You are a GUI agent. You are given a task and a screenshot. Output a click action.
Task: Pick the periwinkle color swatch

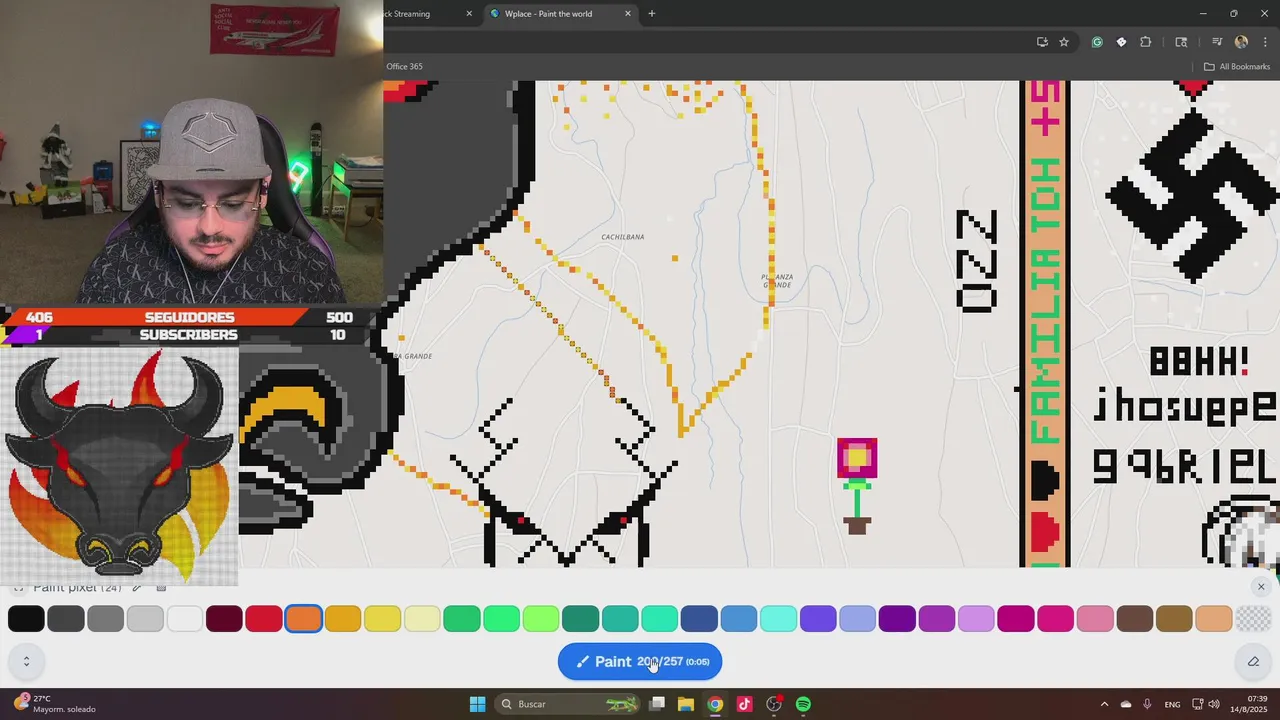(858, 619)
